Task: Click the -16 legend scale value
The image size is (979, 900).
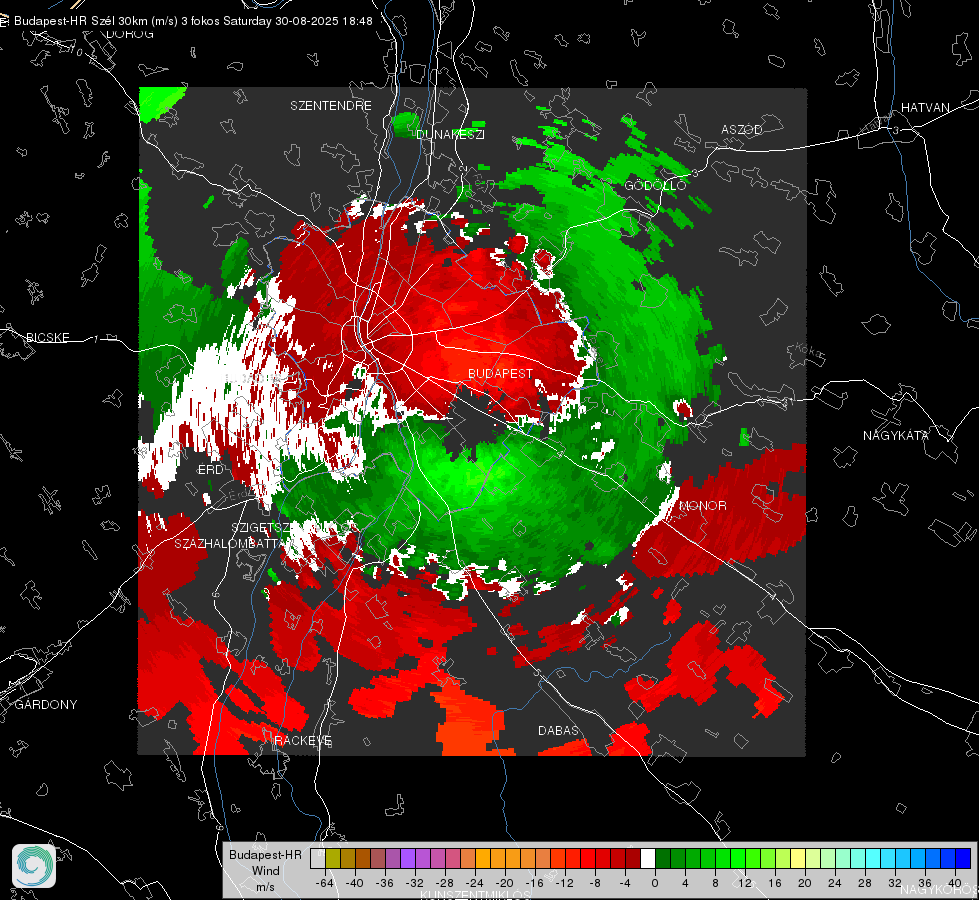Action: (x=534, y=884)
